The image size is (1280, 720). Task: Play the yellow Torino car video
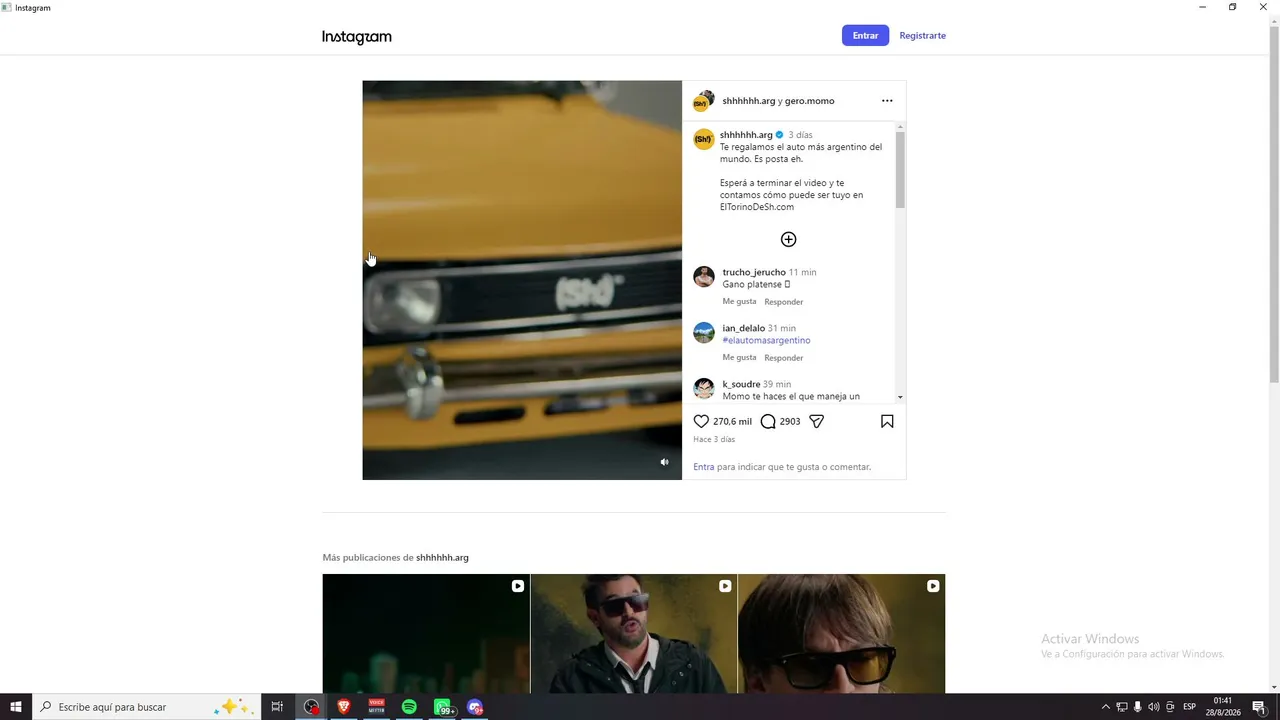point(522,280)
